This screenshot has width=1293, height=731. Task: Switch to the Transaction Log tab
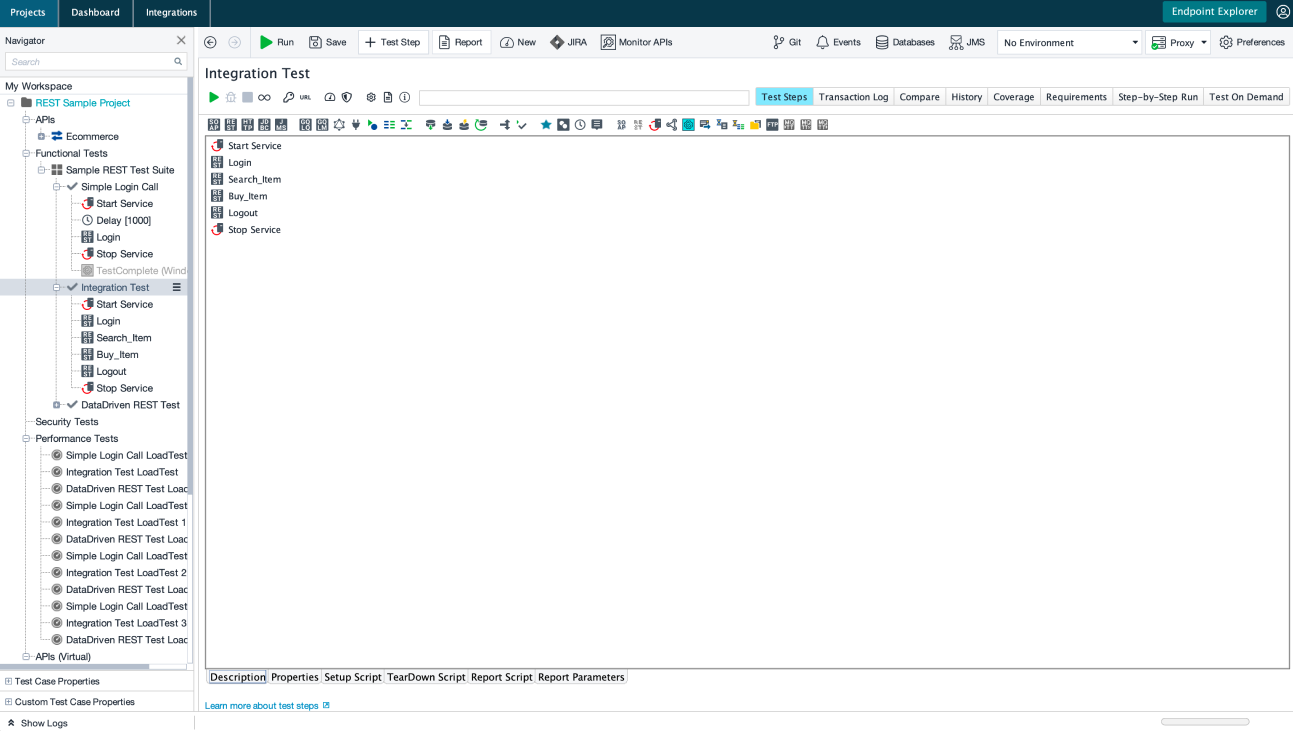[853, 97]
